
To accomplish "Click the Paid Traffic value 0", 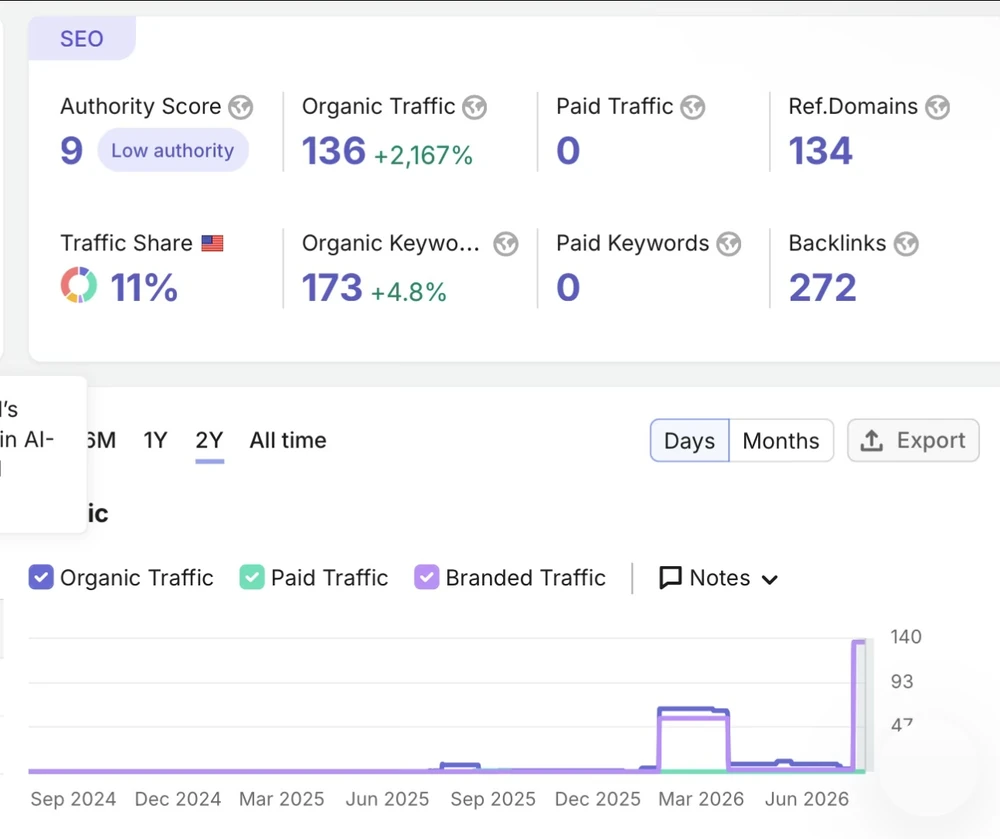I will (568, 150).
